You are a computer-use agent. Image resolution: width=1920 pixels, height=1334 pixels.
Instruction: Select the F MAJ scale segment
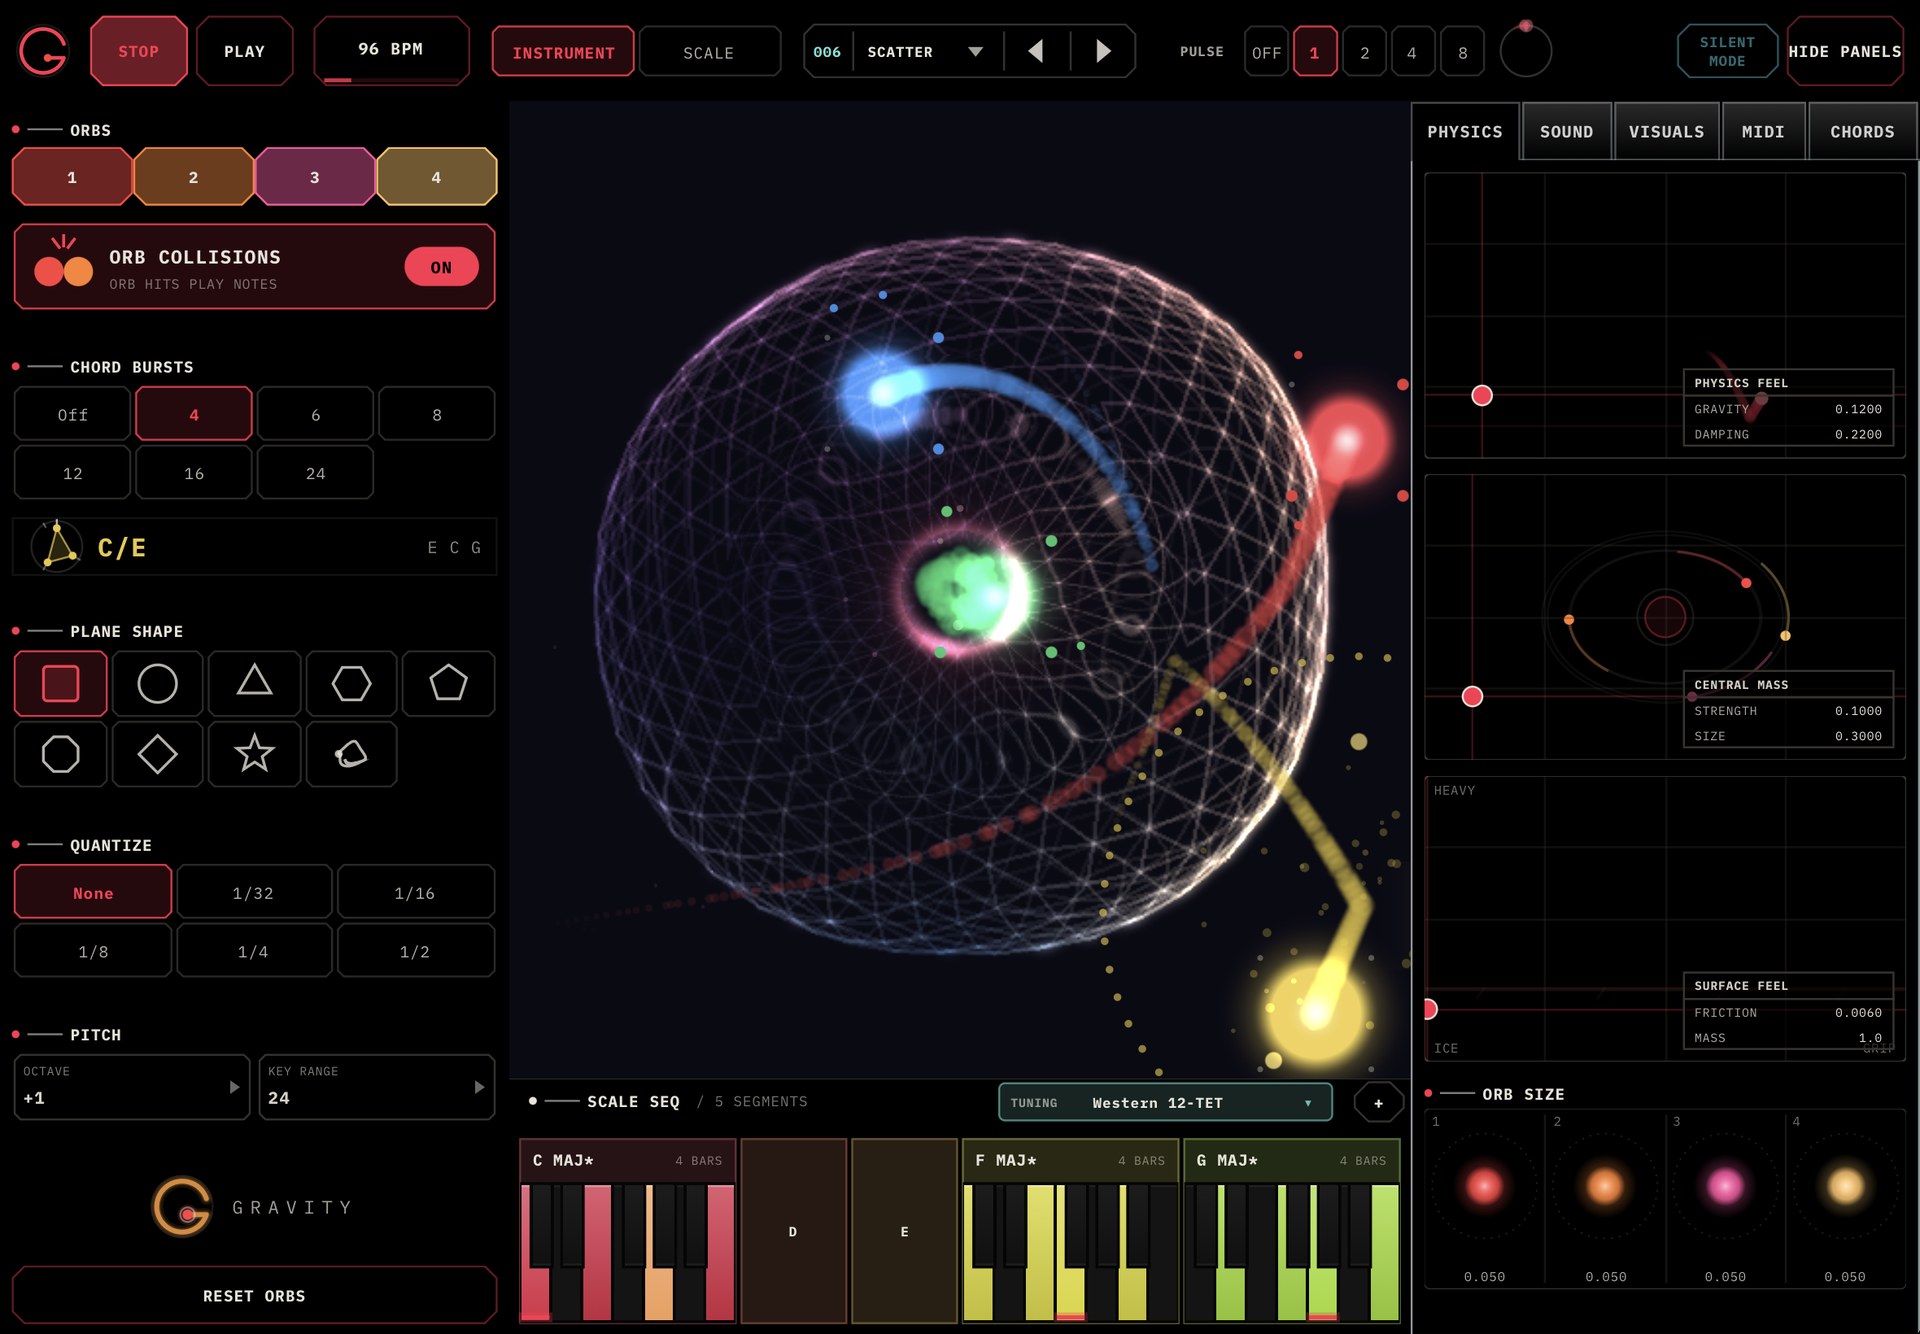point(1070,1231)
